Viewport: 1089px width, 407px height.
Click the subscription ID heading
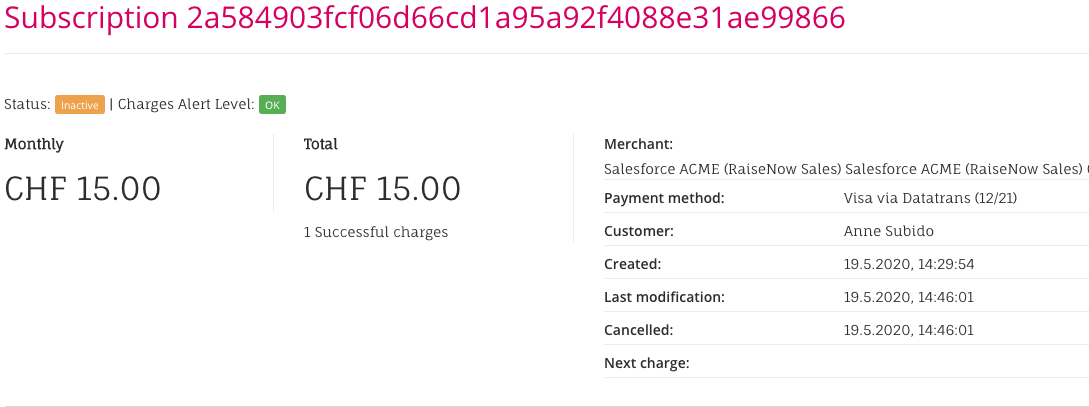point(425,18)
